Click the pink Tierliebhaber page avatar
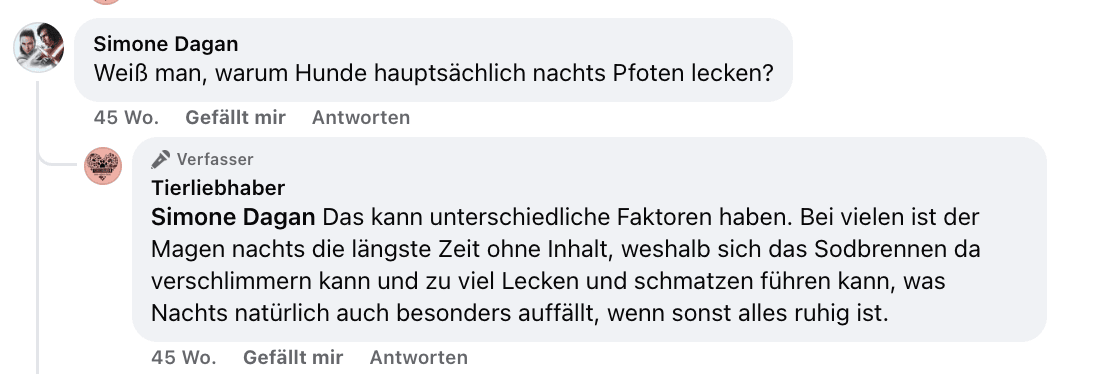 pos(103,166)
